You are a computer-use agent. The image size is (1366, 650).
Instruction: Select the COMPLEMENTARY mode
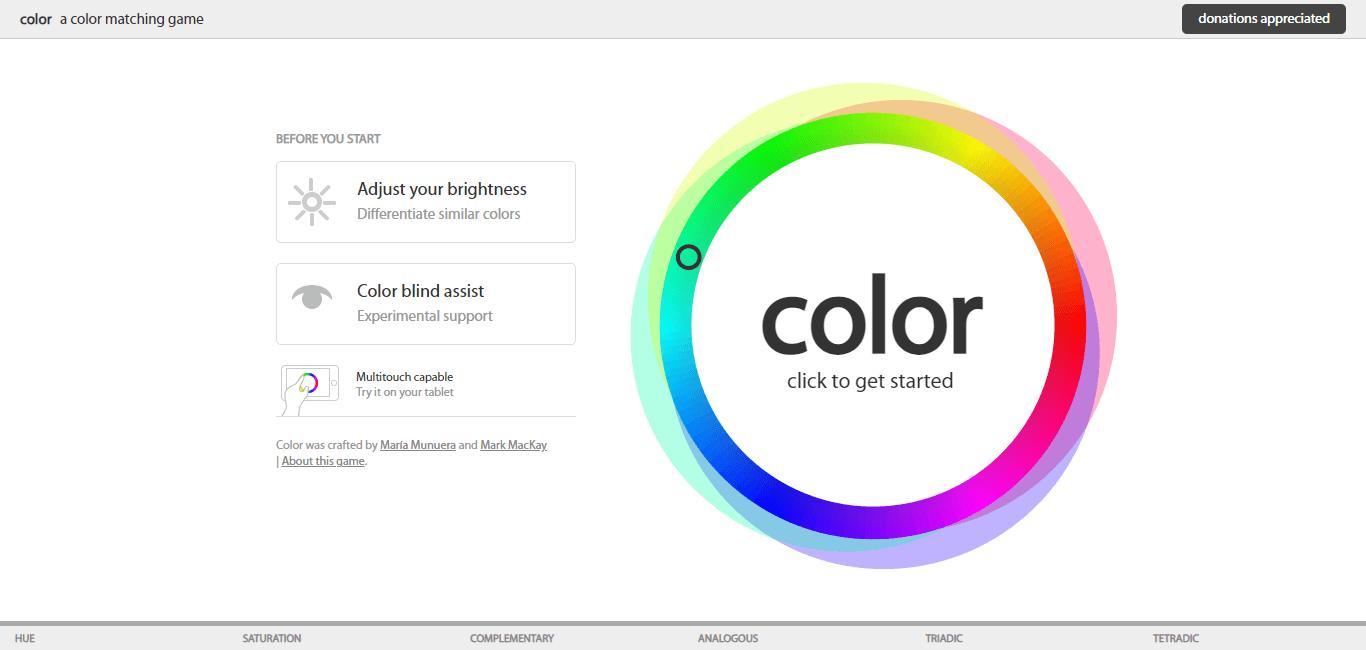click(x=512, y=638)
